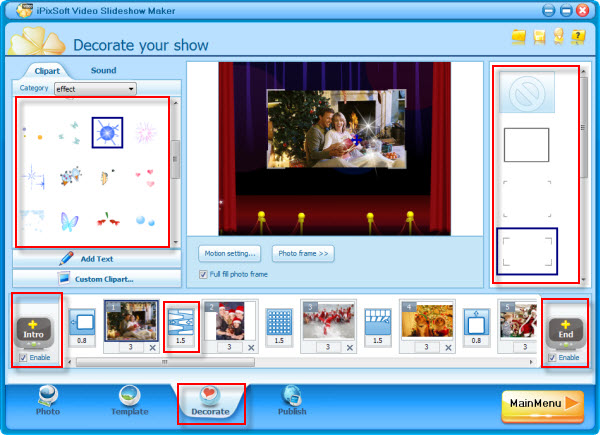Add an End clip
600x435 pixels.
point(566,331)
